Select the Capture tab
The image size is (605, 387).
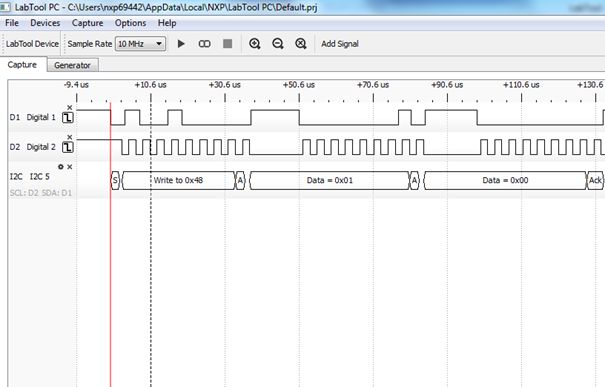click(x=22, y=64)
